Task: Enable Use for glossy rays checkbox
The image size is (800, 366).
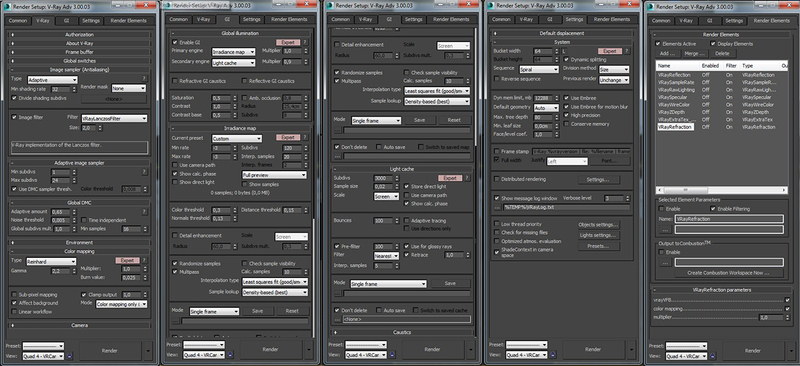Action: [x=407, y=247]
